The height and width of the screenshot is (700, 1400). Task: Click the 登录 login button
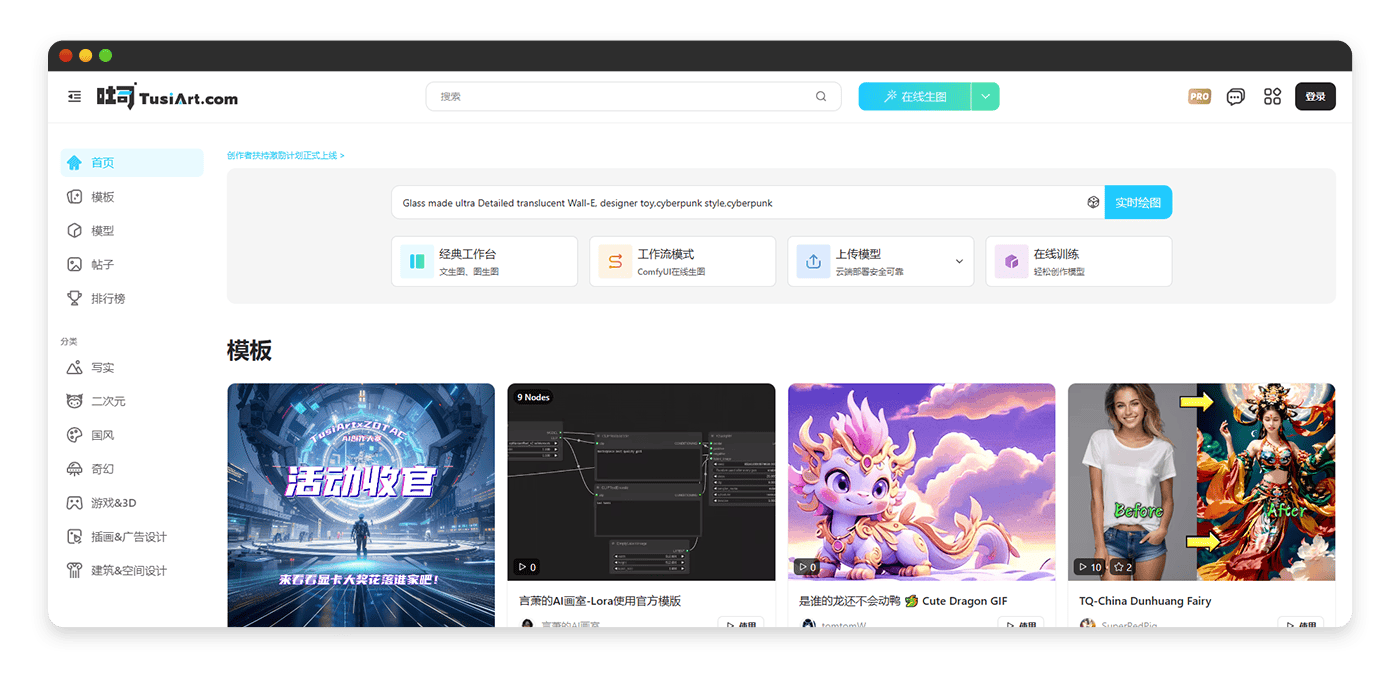click(1315, 97)
